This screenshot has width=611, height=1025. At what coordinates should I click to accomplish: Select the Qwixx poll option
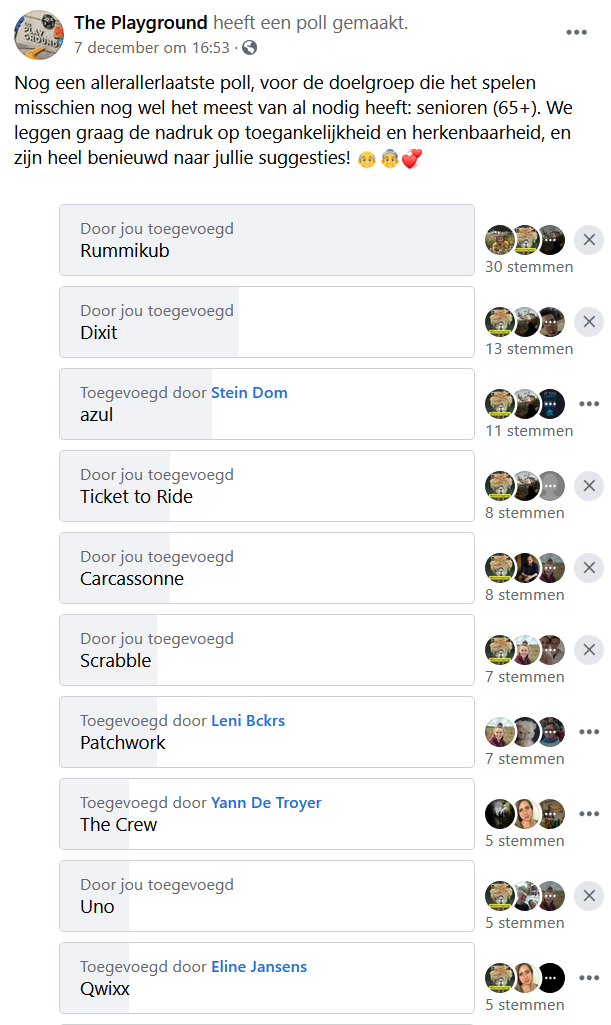coord(267,978)
